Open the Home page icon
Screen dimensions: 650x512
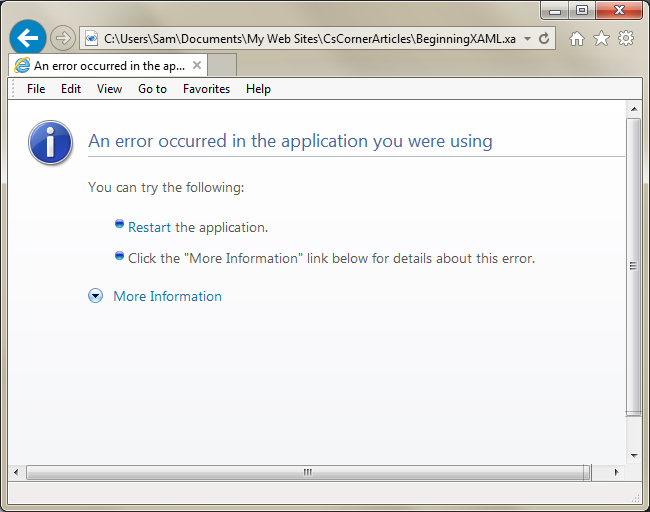[x=577, y=38]
